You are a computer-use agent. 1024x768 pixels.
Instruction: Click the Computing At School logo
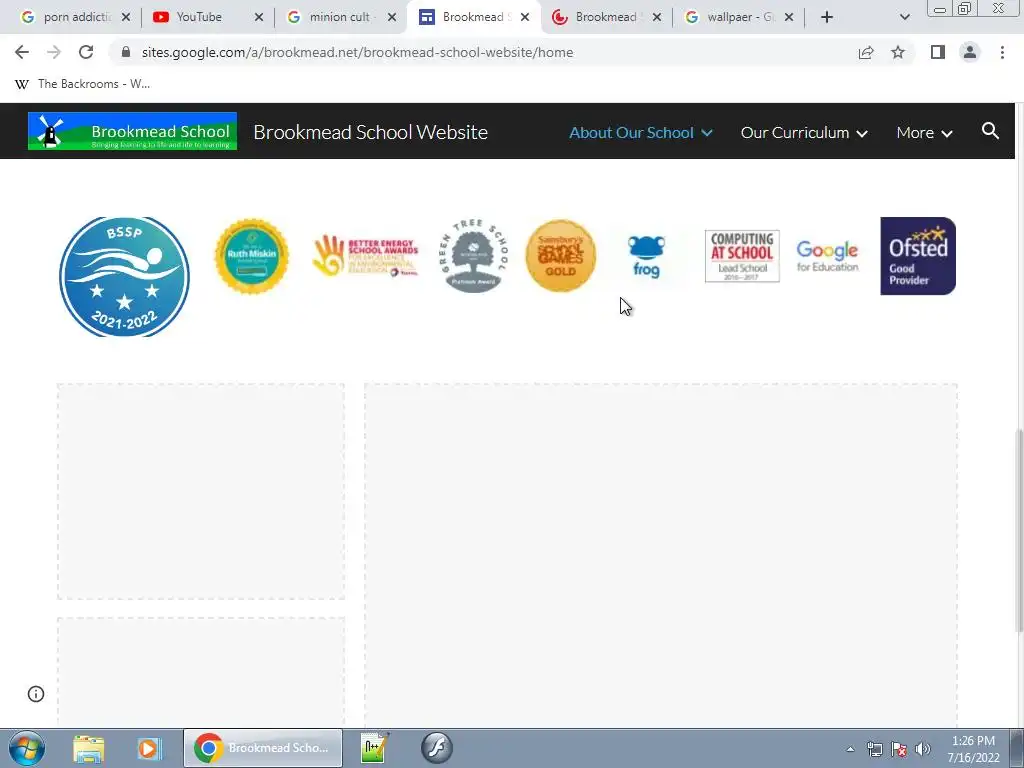pos(742,256)
